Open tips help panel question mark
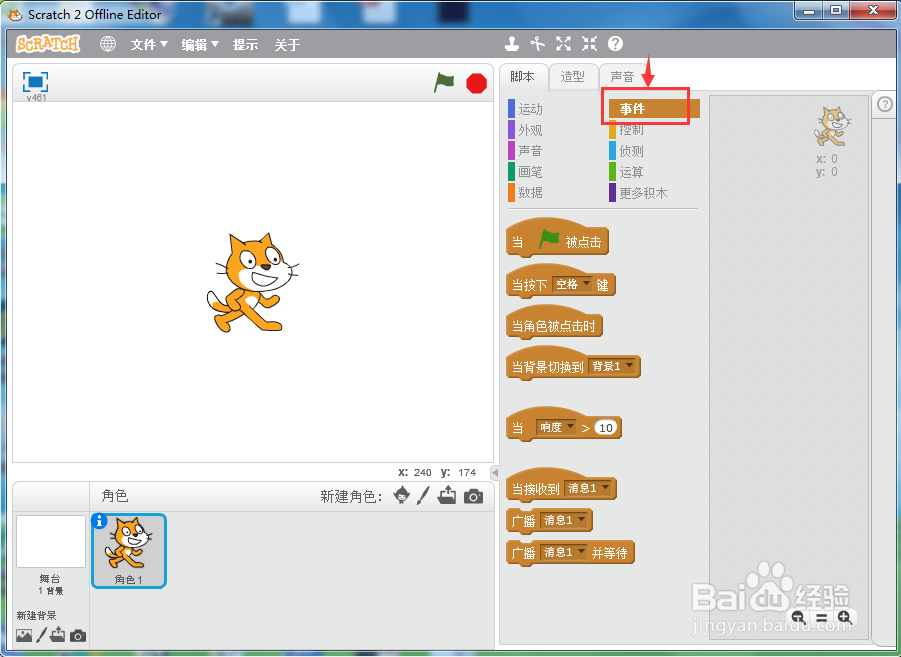 (x=884, y=104)
